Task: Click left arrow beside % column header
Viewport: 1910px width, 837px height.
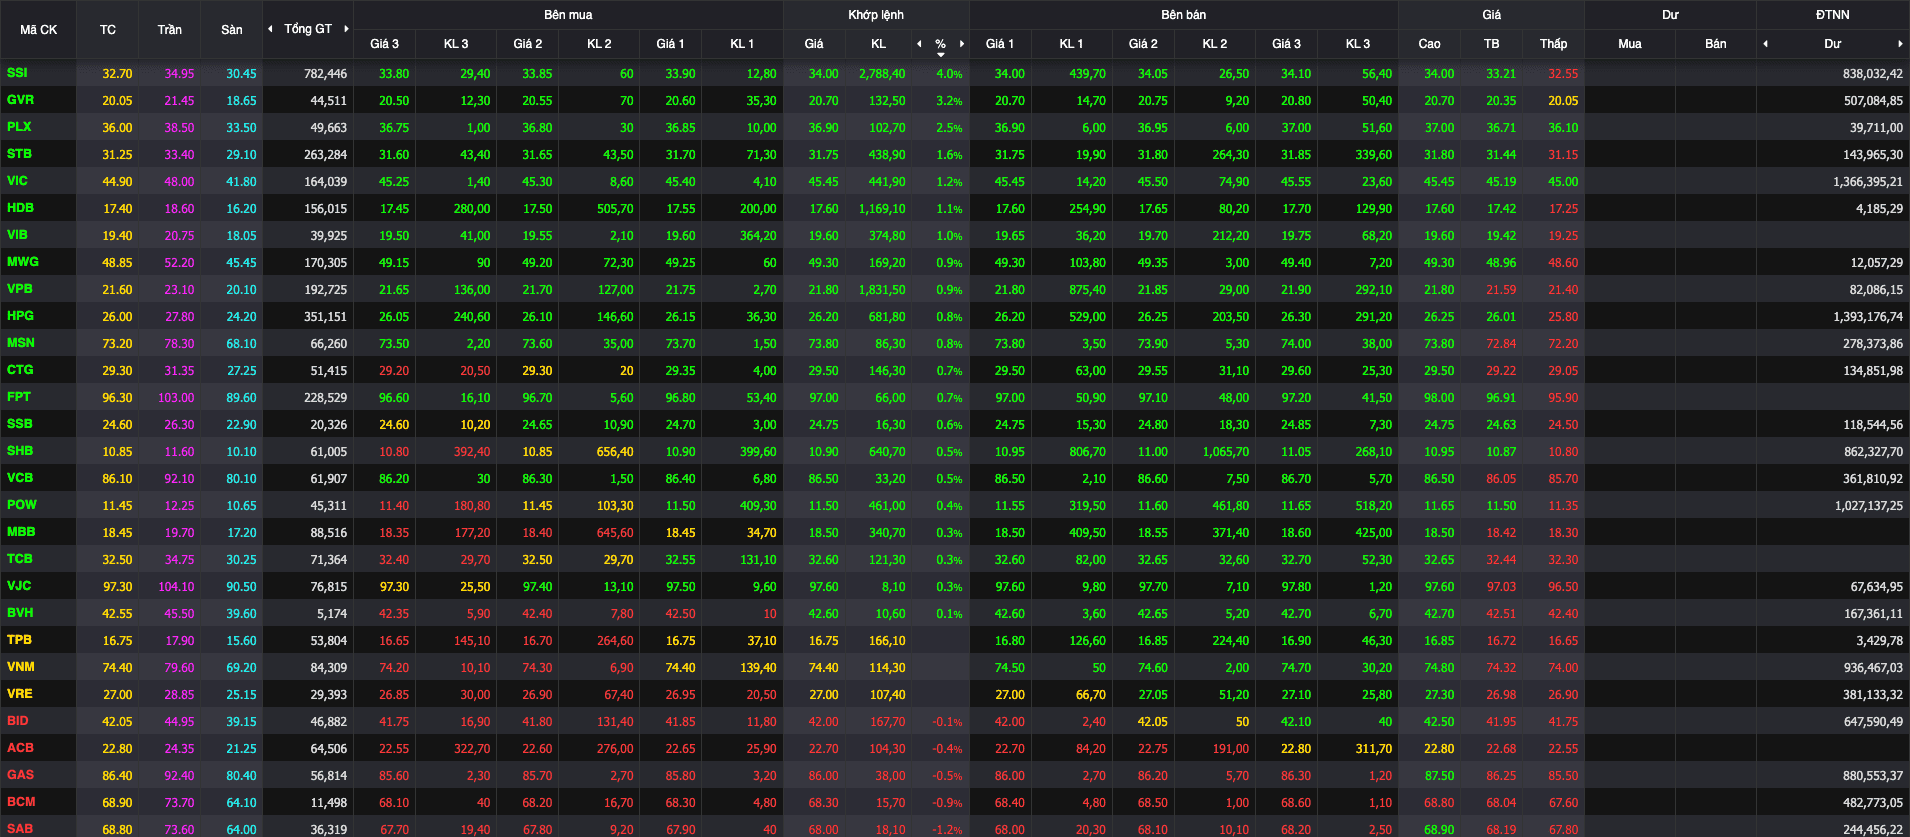Action: pyautogui.click(x=919, y=43)
